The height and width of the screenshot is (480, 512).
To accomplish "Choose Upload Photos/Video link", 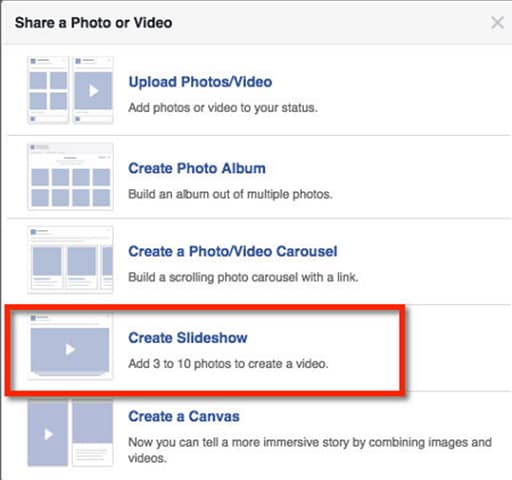I will [x=200, y=82].
